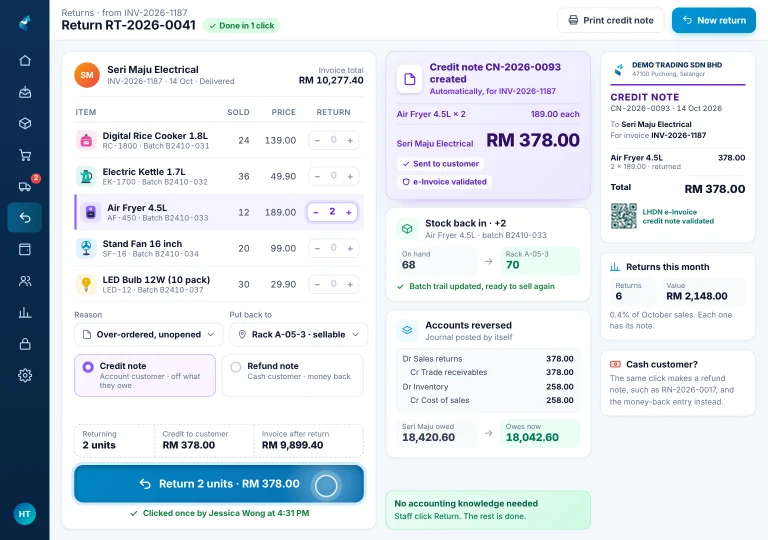Click the New return button
Viewport: 768px width, 540px height.
coord(714,21)
